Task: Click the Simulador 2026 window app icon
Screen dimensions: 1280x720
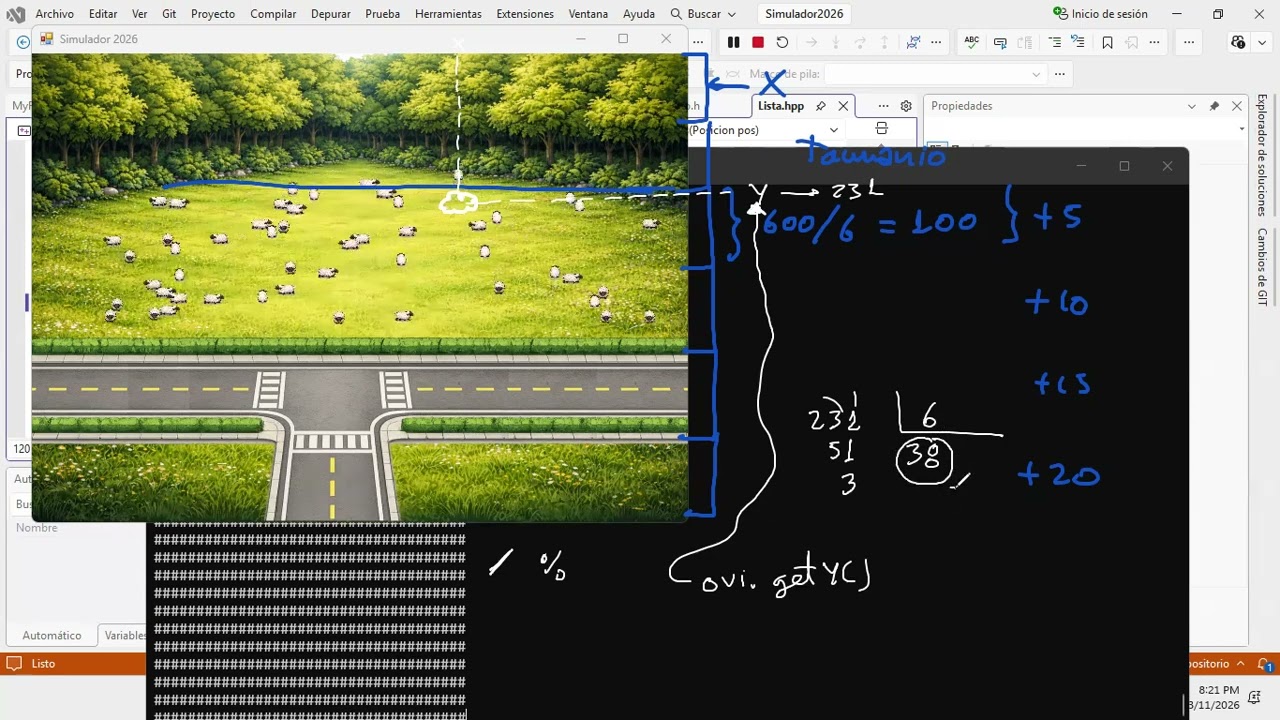Action: pos(46,39)
